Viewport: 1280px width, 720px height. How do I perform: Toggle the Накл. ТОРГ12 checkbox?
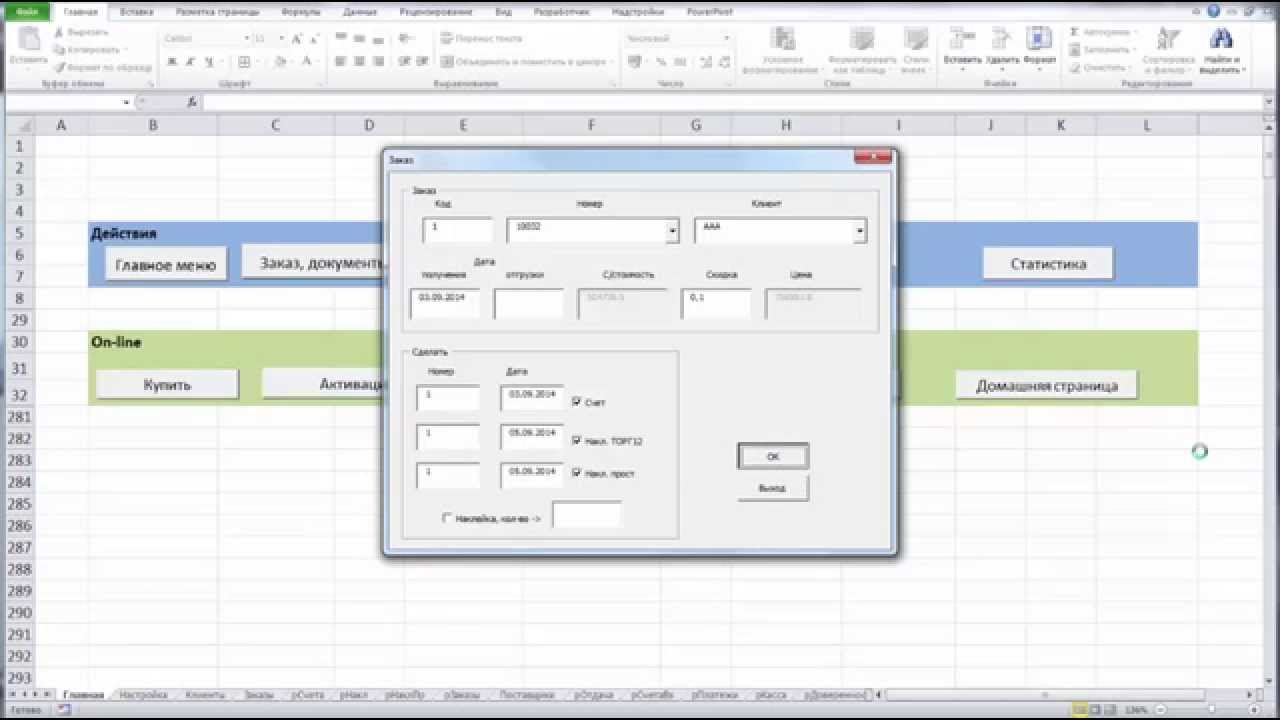pyautogui.click(x=576, y=439)
